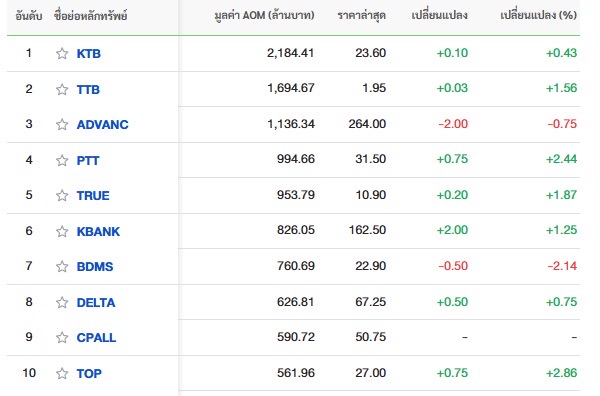Mark TTB with its star icon
The height and width of the screenshot is (396, 600).
pyautogui.click(x=62, y=90)
